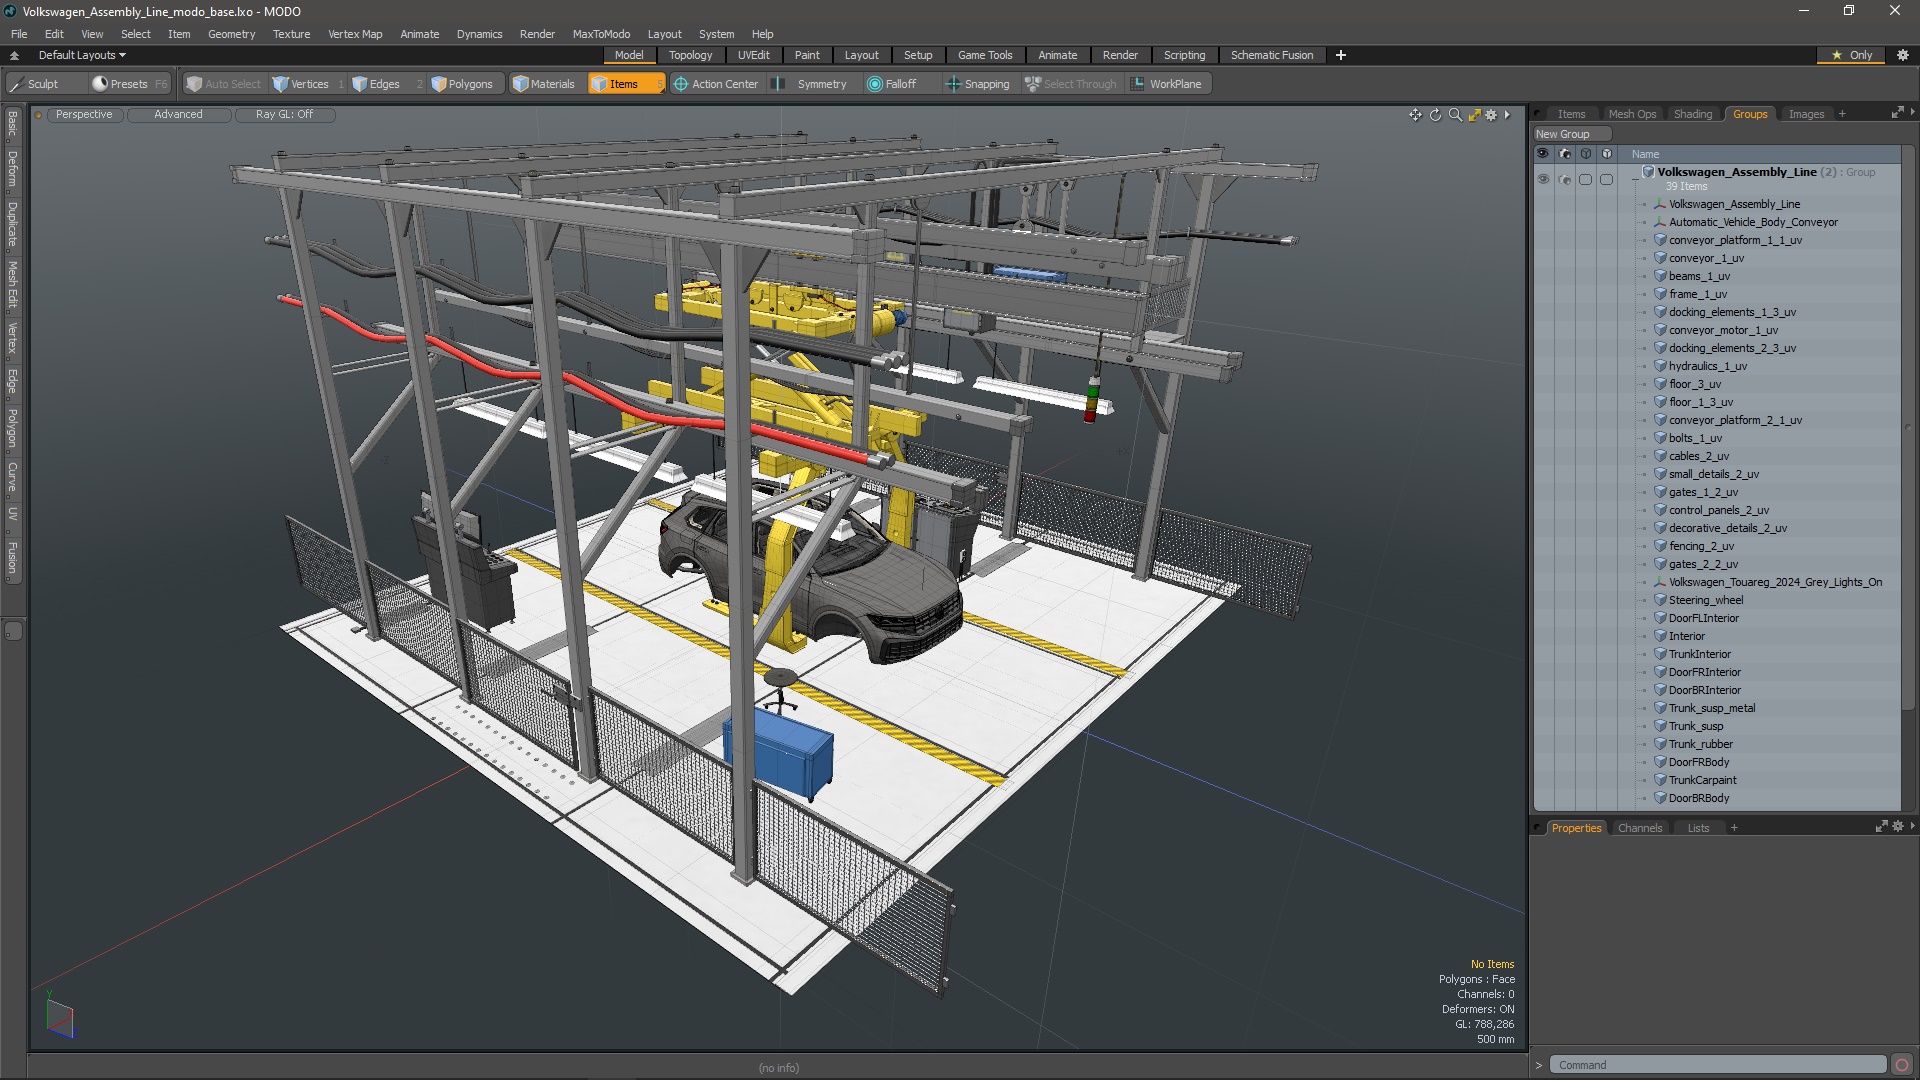Open the WorkPlane options
Image resolution: width=1920 pixels, height=1080 pixels.
click(1166, 84)
